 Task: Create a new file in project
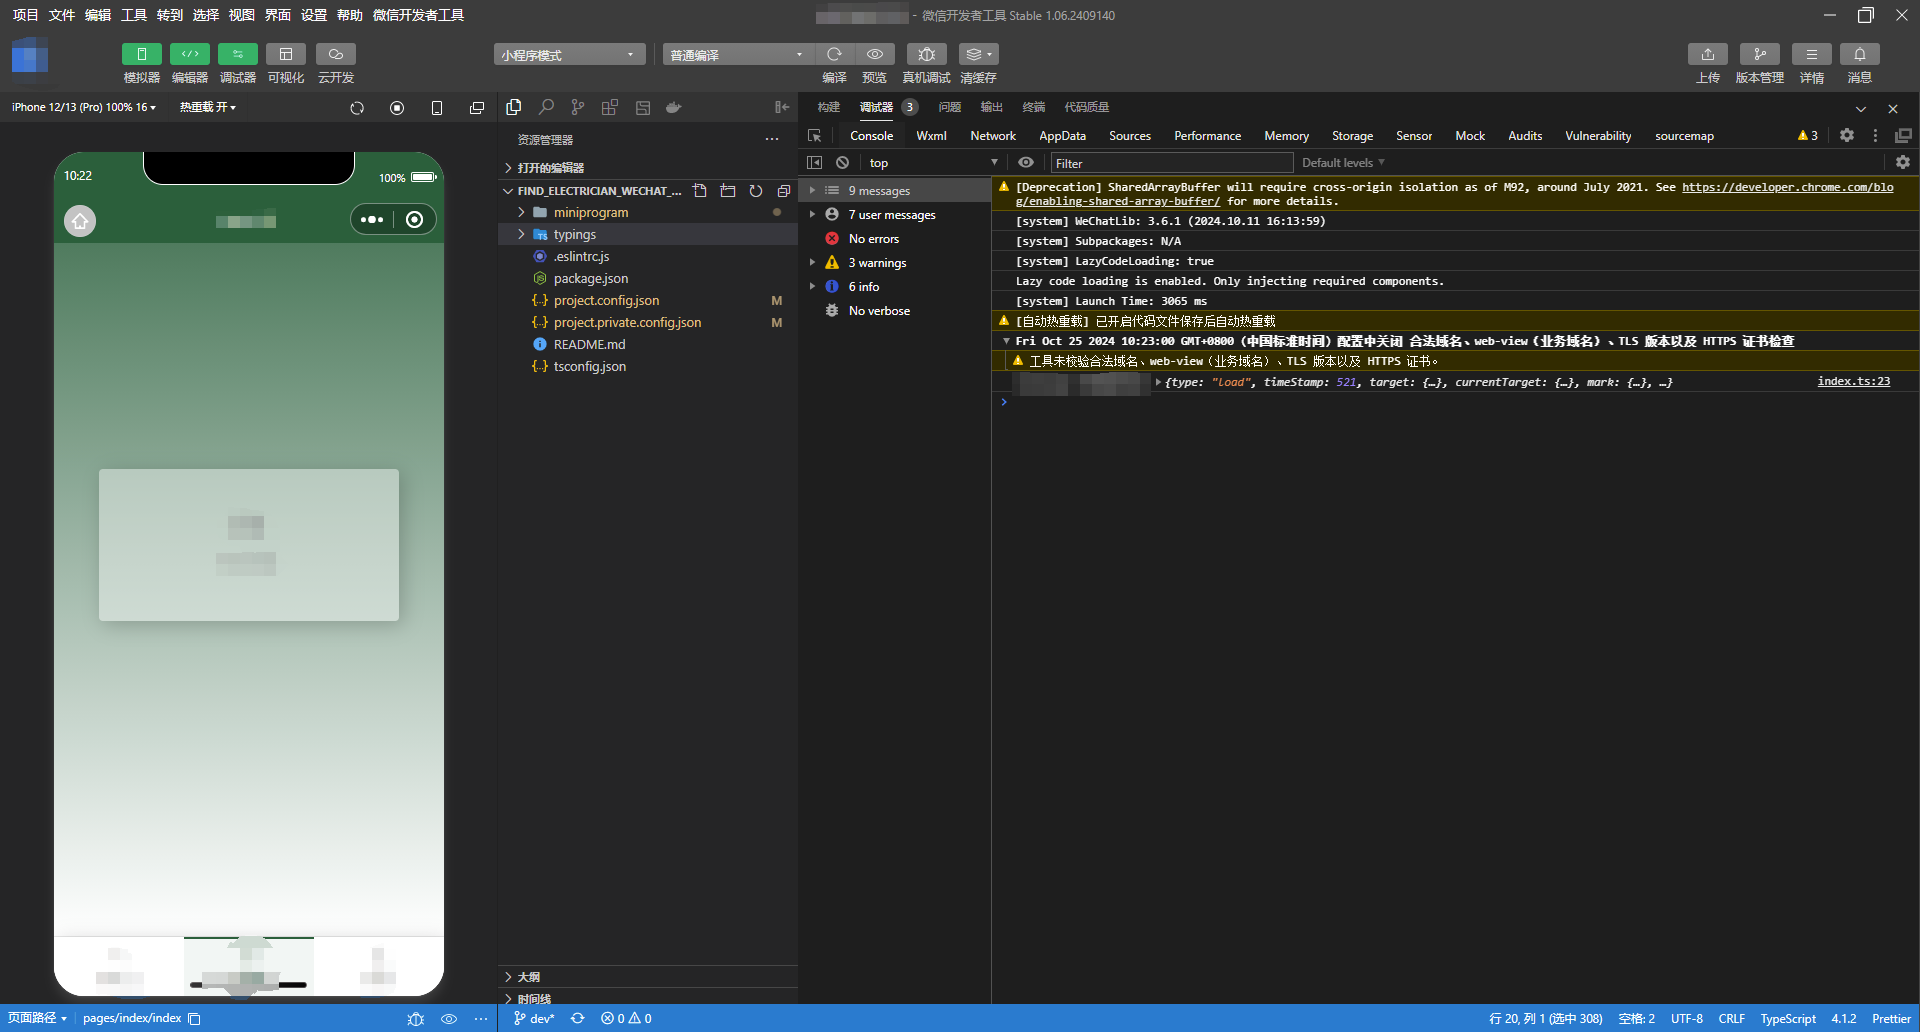[700, 191]
